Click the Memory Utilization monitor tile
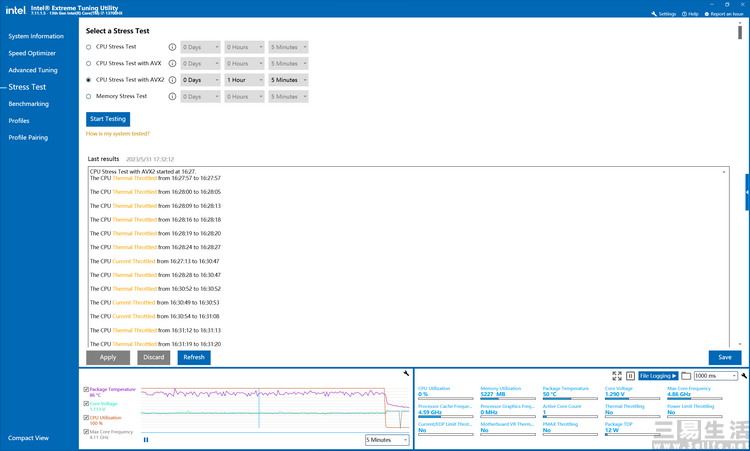Viewport: 750px width, 451px height. tap(508, 393)
